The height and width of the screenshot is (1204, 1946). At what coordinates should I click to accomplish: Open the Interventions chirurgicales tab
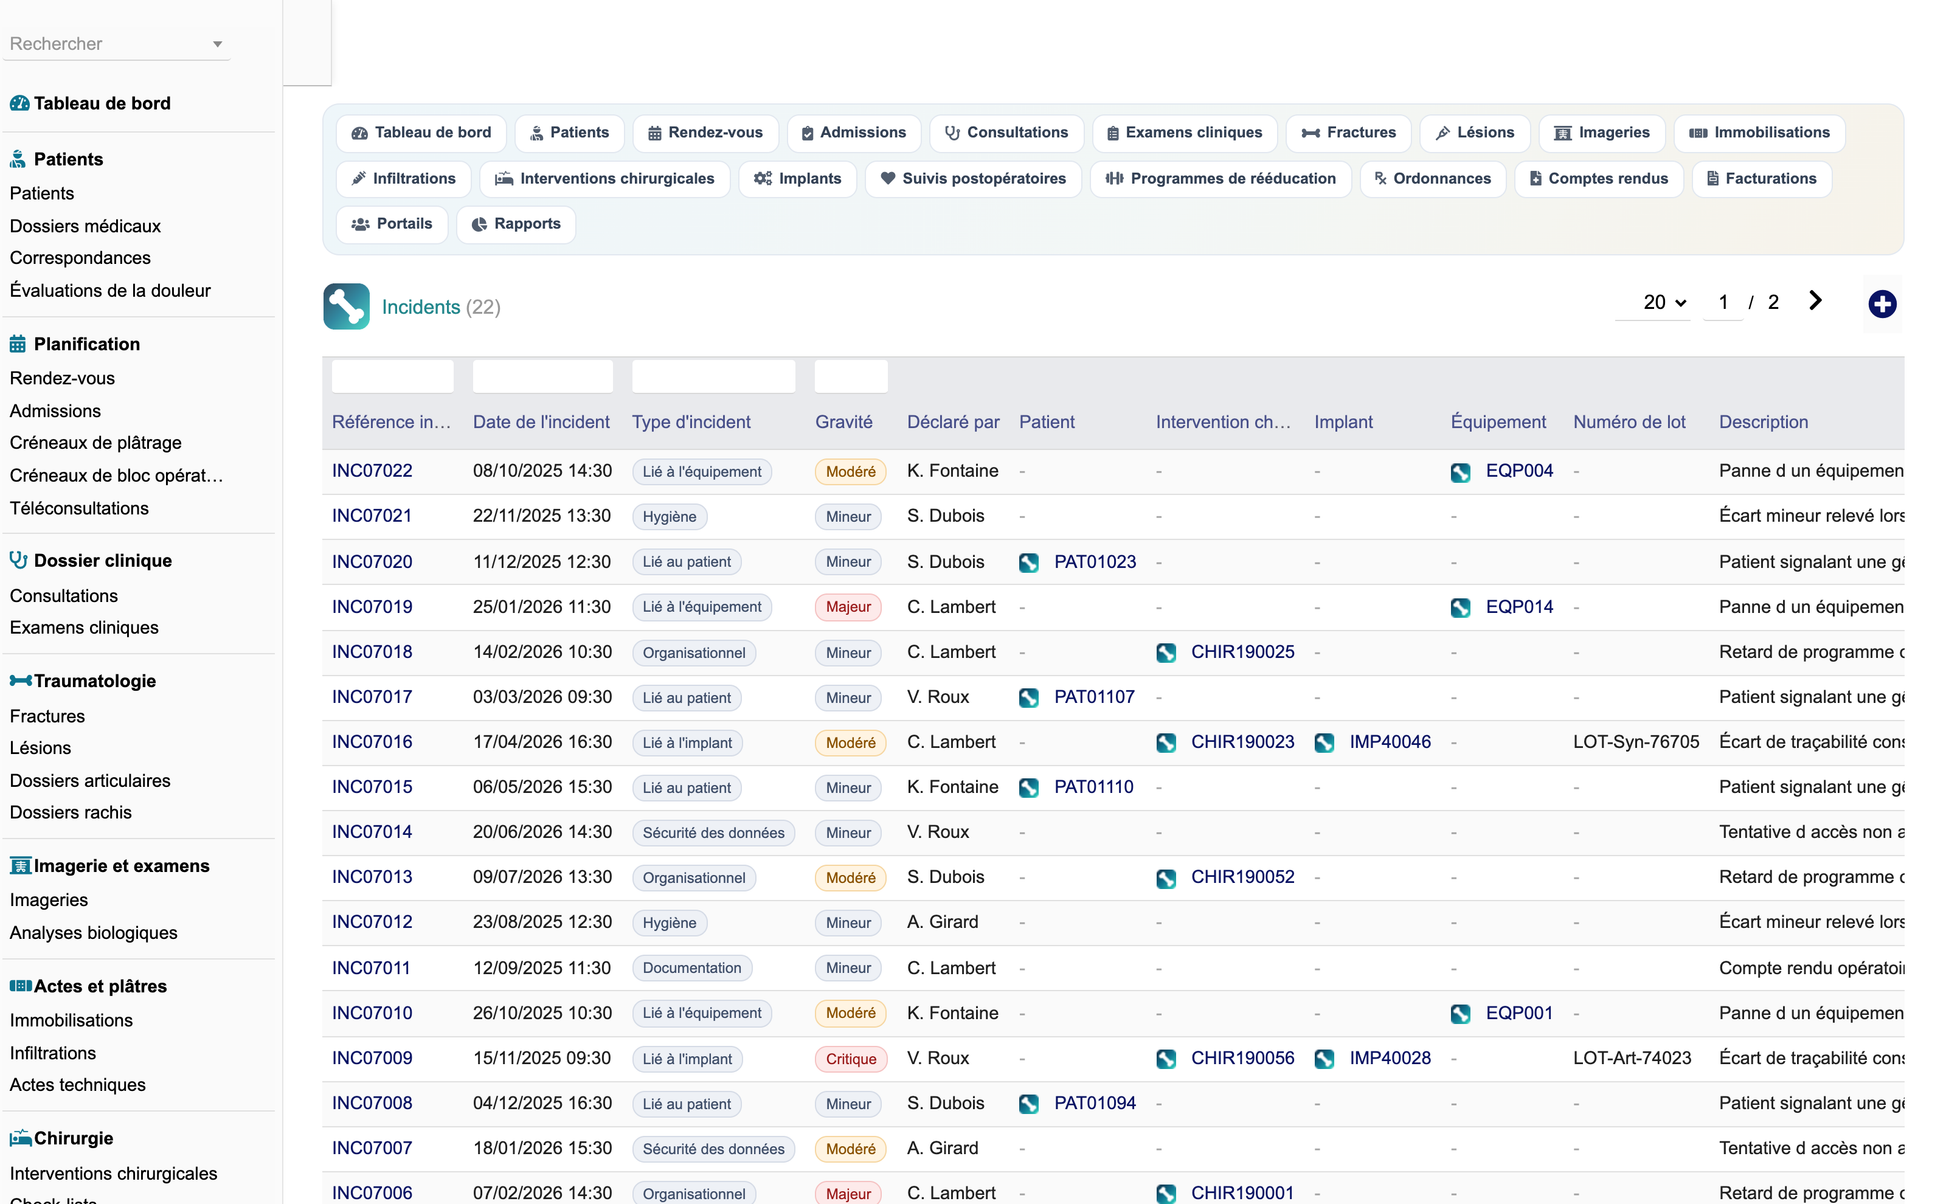(605, 179)
